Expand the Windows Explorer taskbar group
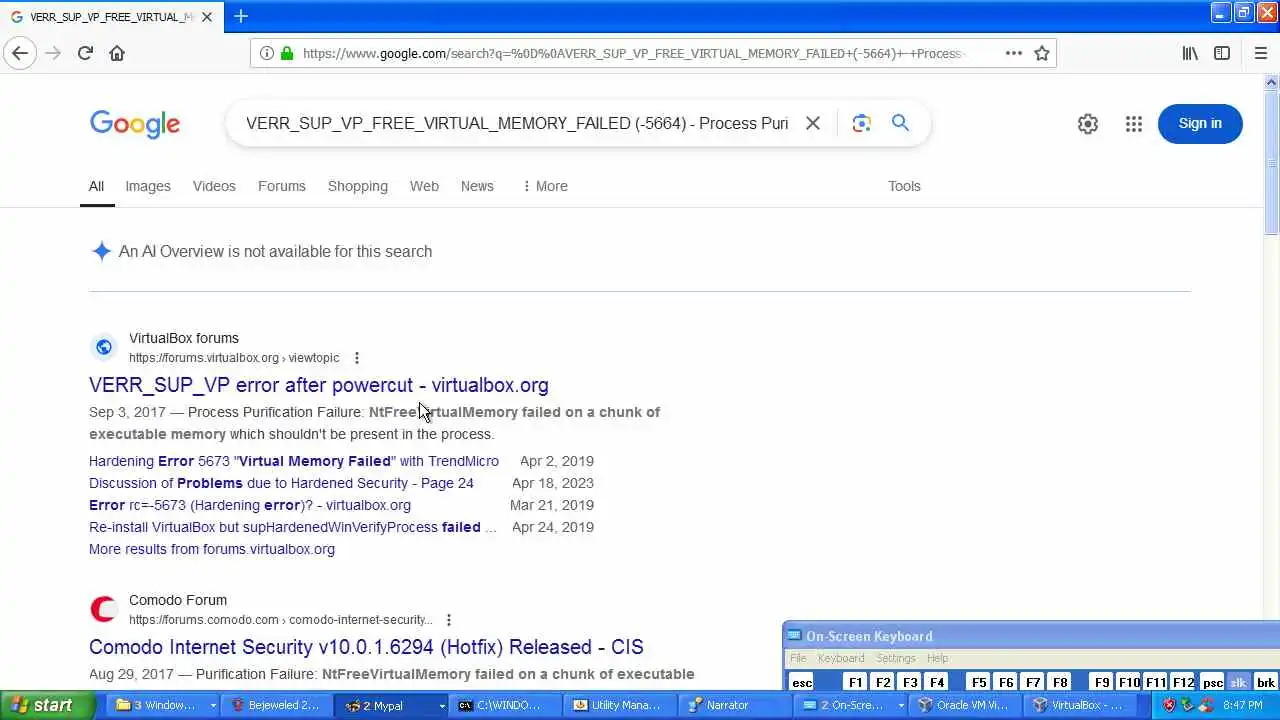Viewport: 1280px width, 720px height. [x=212, y=705]
